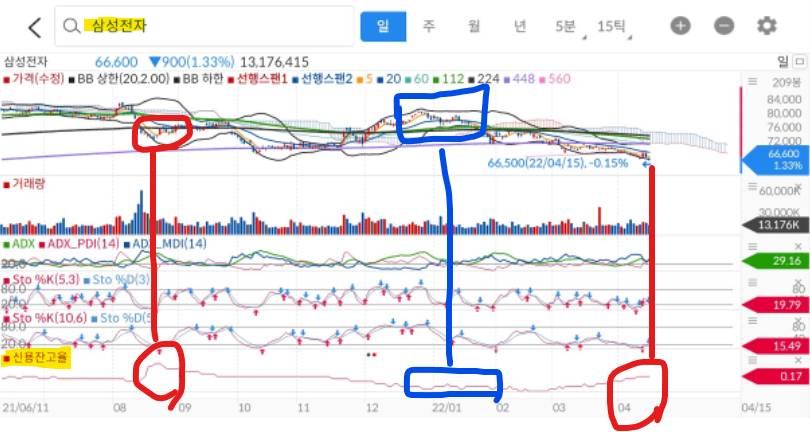
Task: Select the 일 daily tab
Action: click(x=383, y=26)
